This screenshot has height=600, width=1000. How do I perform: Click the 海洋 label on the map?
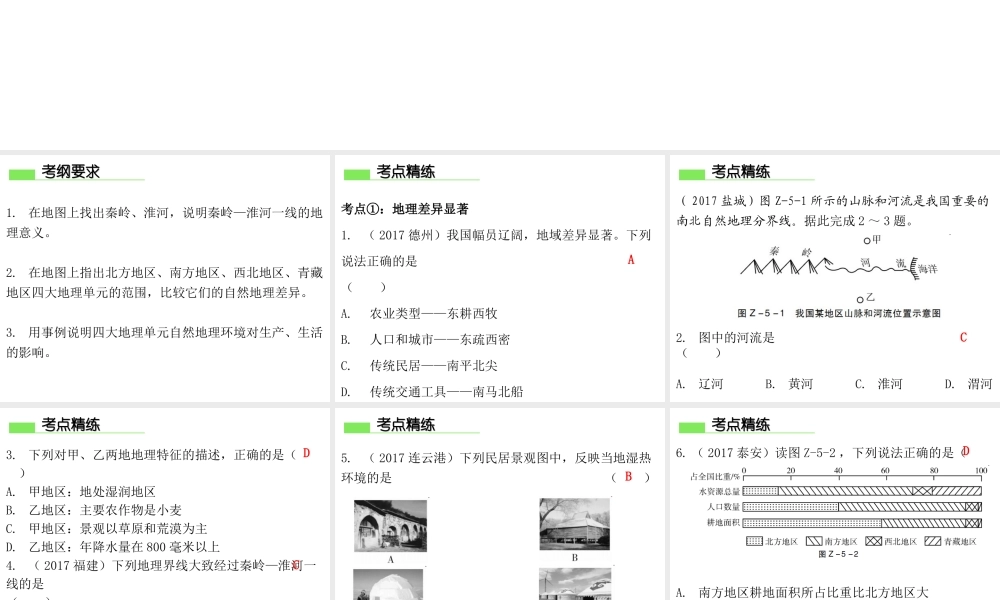pos(928,270)
